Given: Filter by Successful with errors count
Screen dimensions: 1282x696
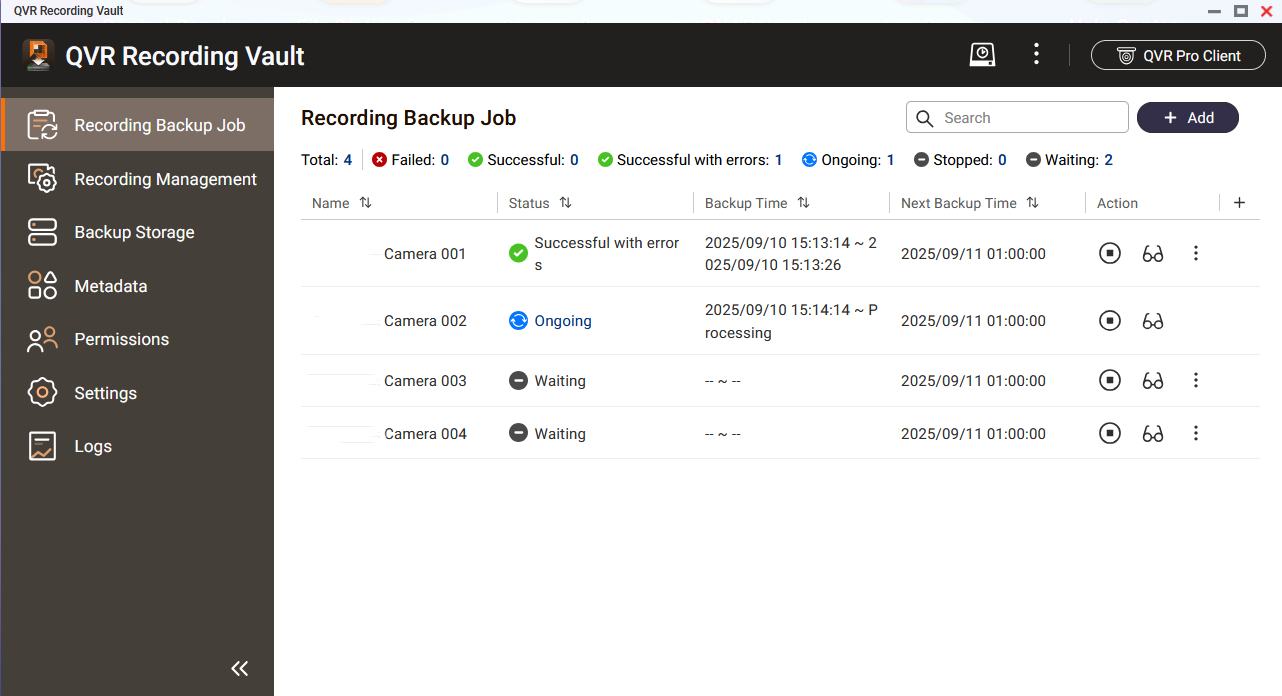Looking at the screenshot, I should (690, 160).
